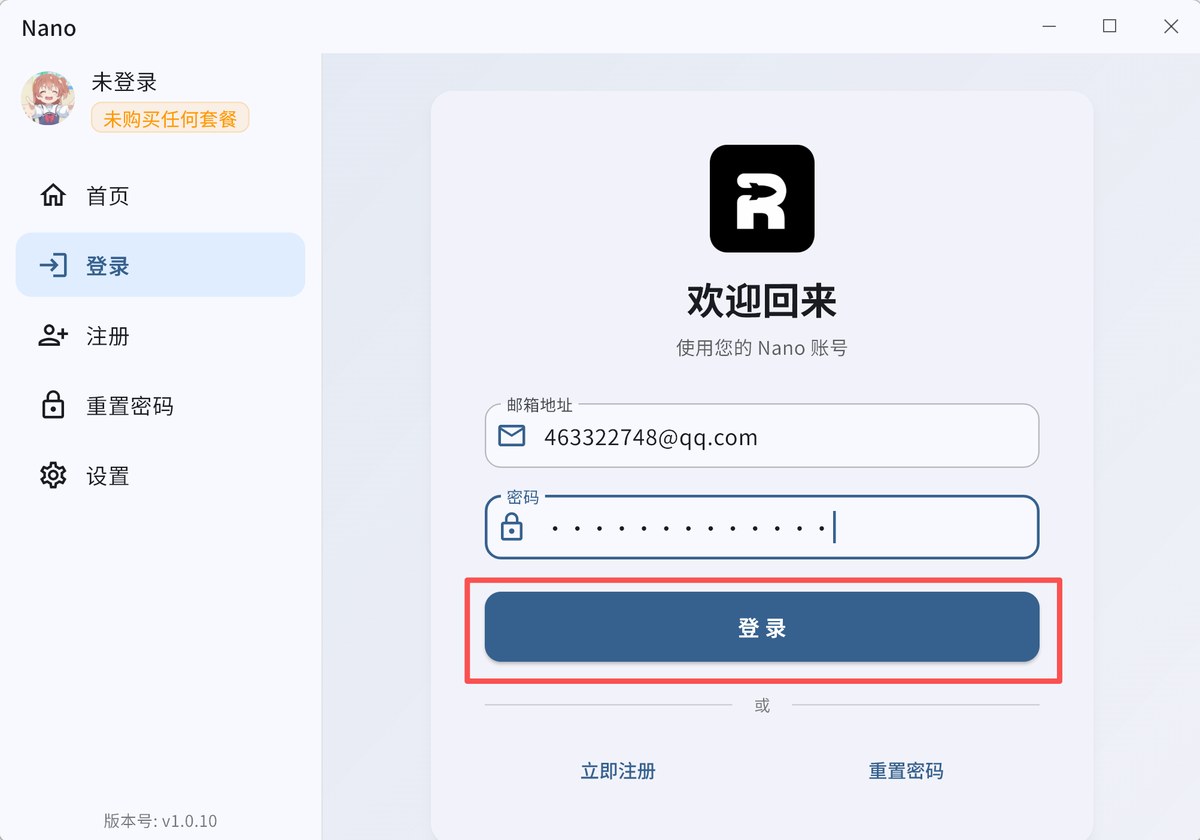Open 设置 in the sidebar
The height and width of the screenshot is (840, 1200).
point(160,476)
